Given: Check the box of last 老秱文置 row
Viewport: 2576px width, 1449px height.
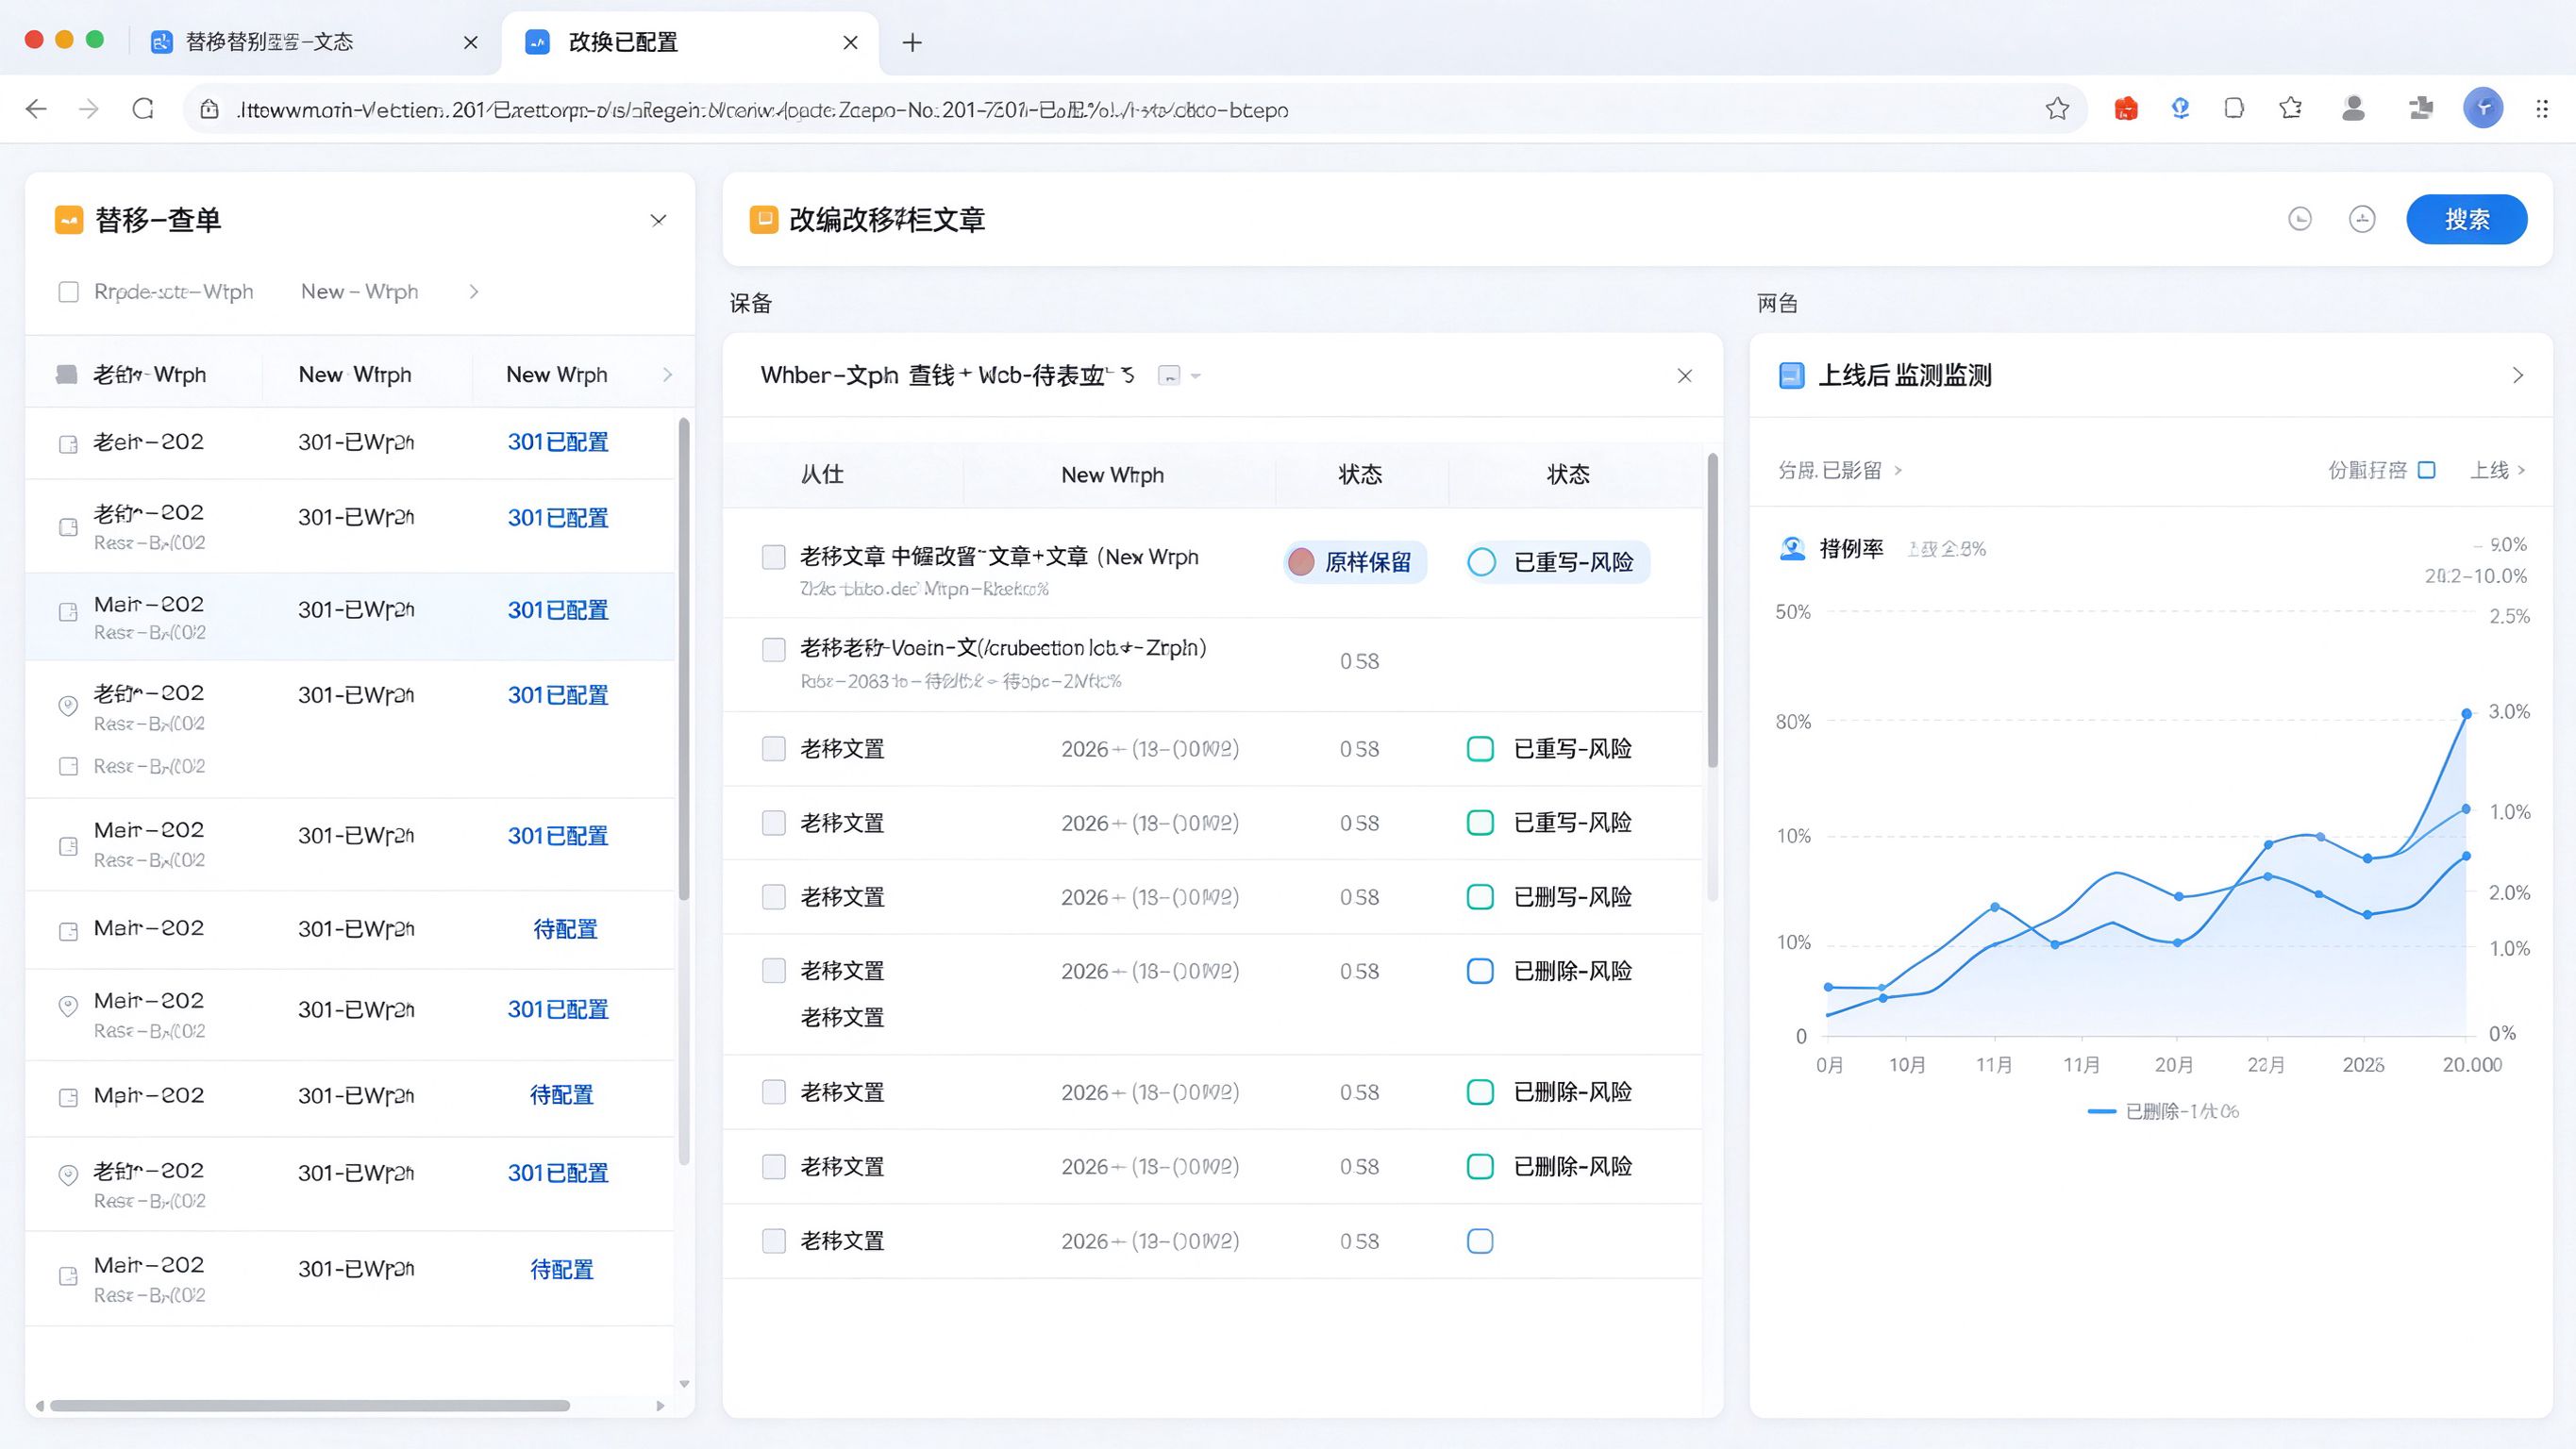Looking at the screenshot, I should pyautogui.click(x=774, y=1241).
